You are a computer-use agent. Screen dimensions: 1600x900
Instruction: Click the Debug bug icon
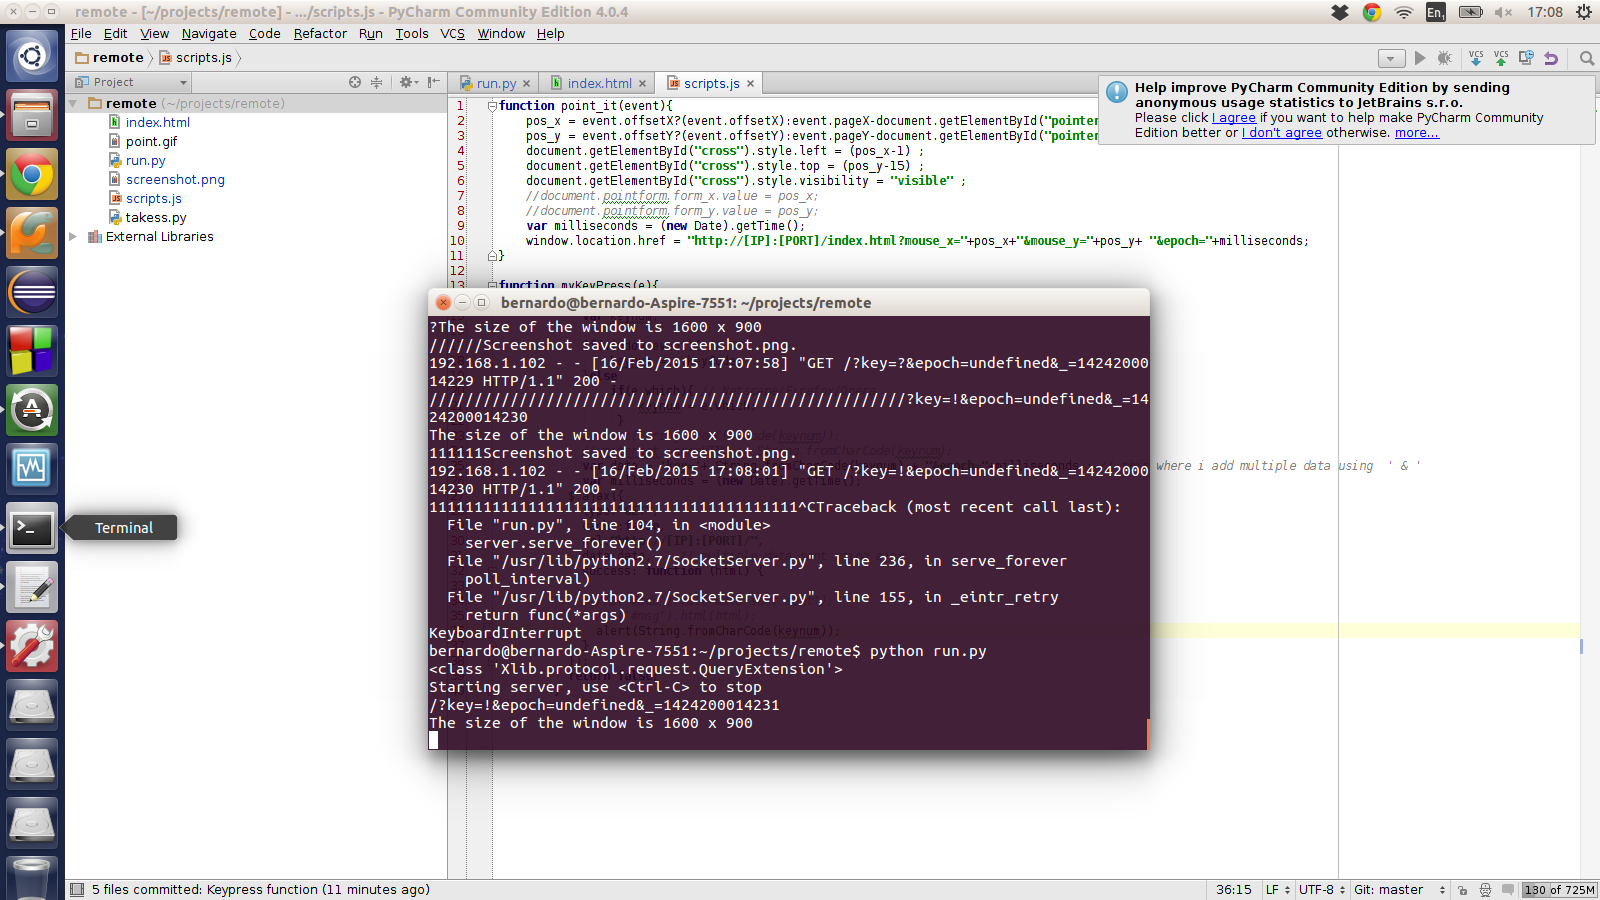tap(1444, 58)
